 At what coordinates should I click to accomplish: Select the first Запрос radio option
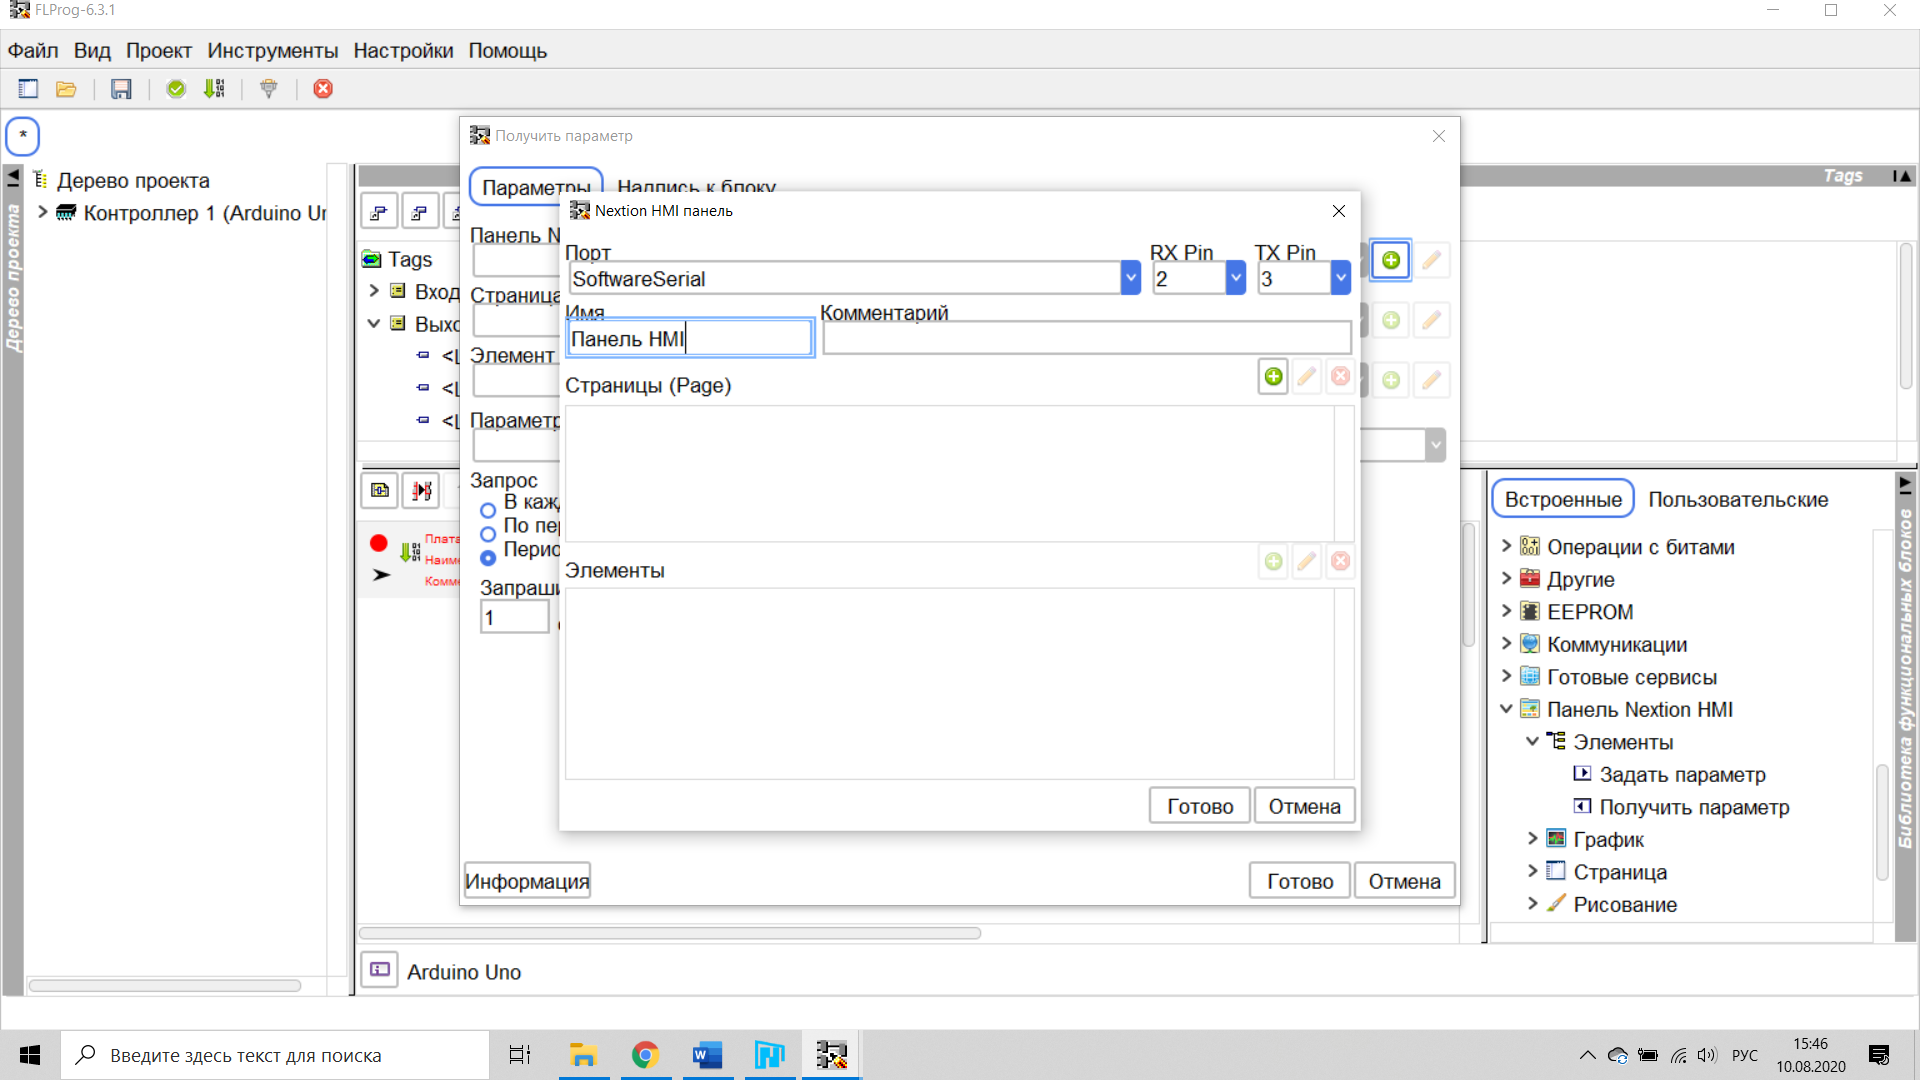point(488,510)
